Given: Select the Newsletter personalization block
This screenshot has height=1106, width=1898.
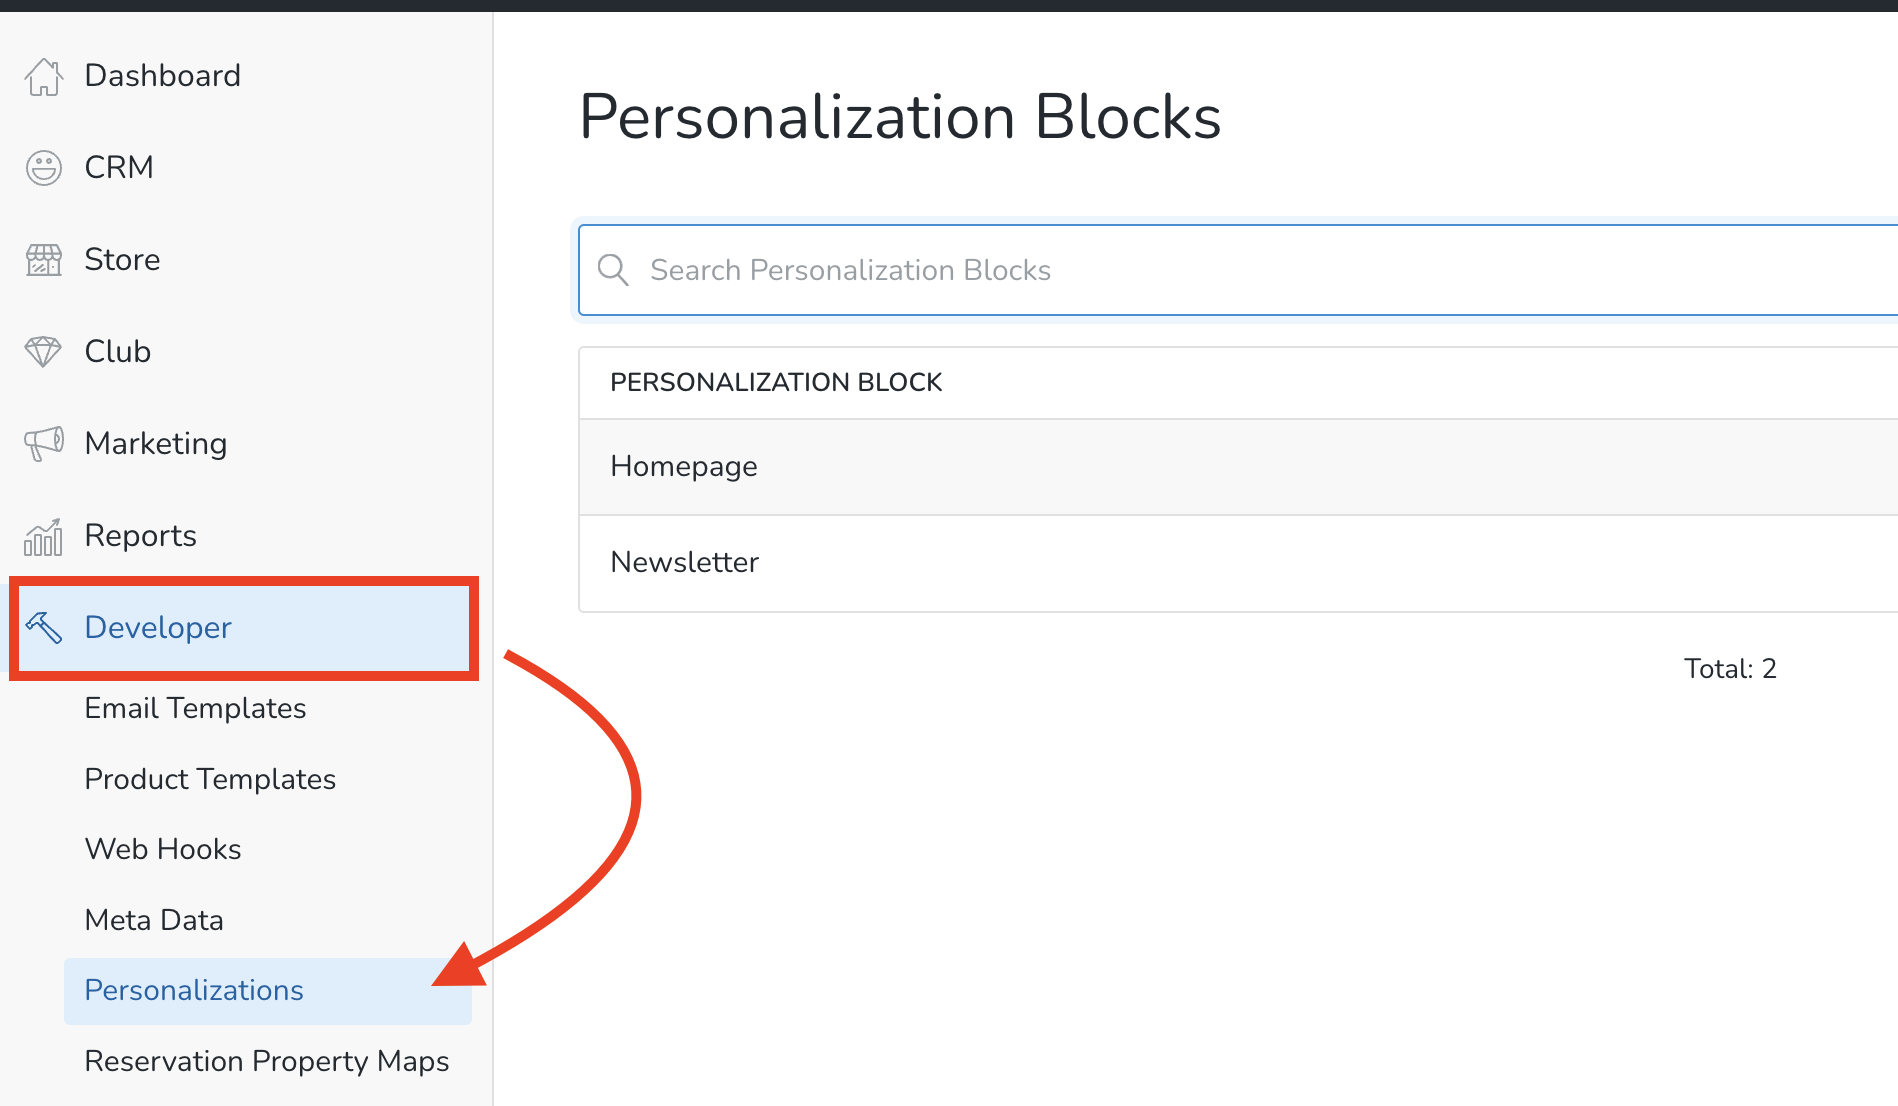Looking at the screenshot, I should (x=685, y=562).
